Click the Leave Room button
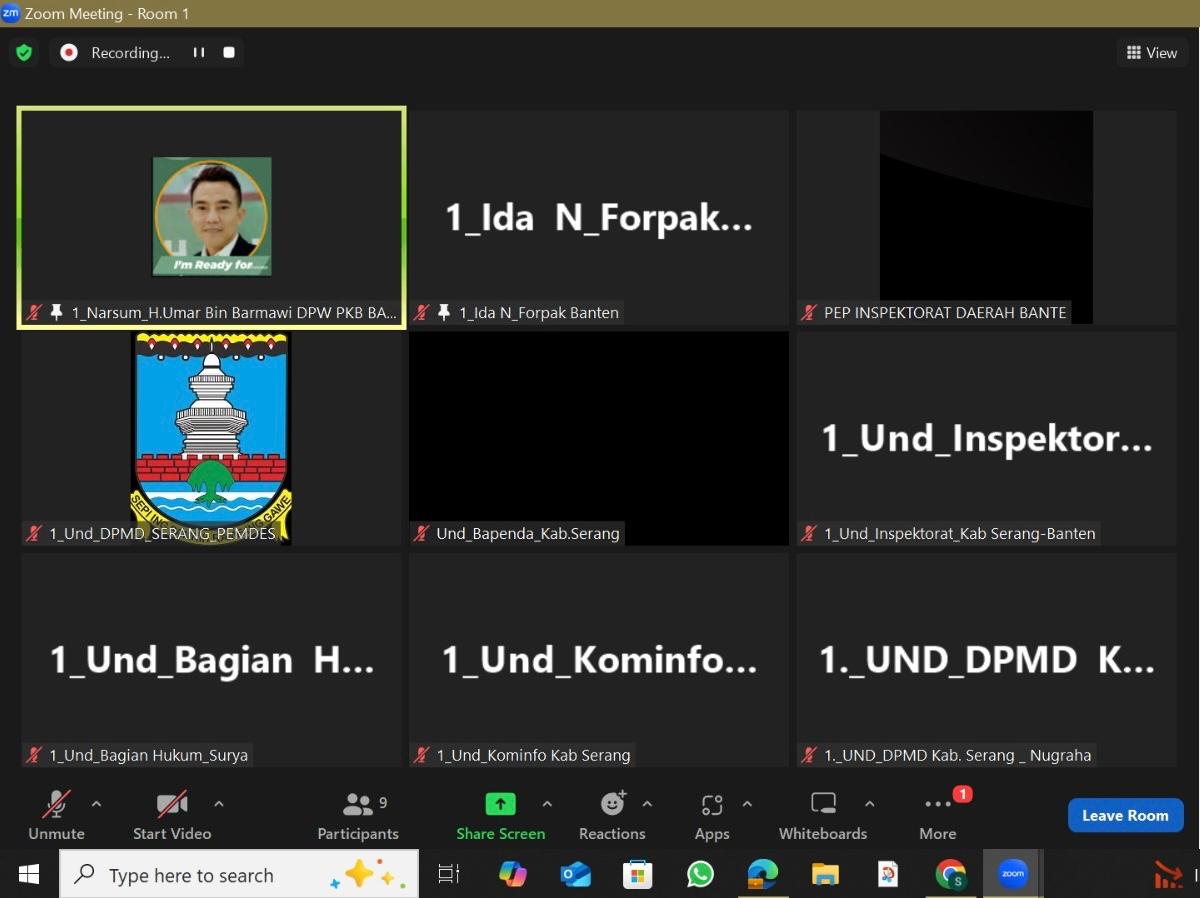Image resolution: width=1200 pixels, height=898 pixels. click(x=1125, y=815)
